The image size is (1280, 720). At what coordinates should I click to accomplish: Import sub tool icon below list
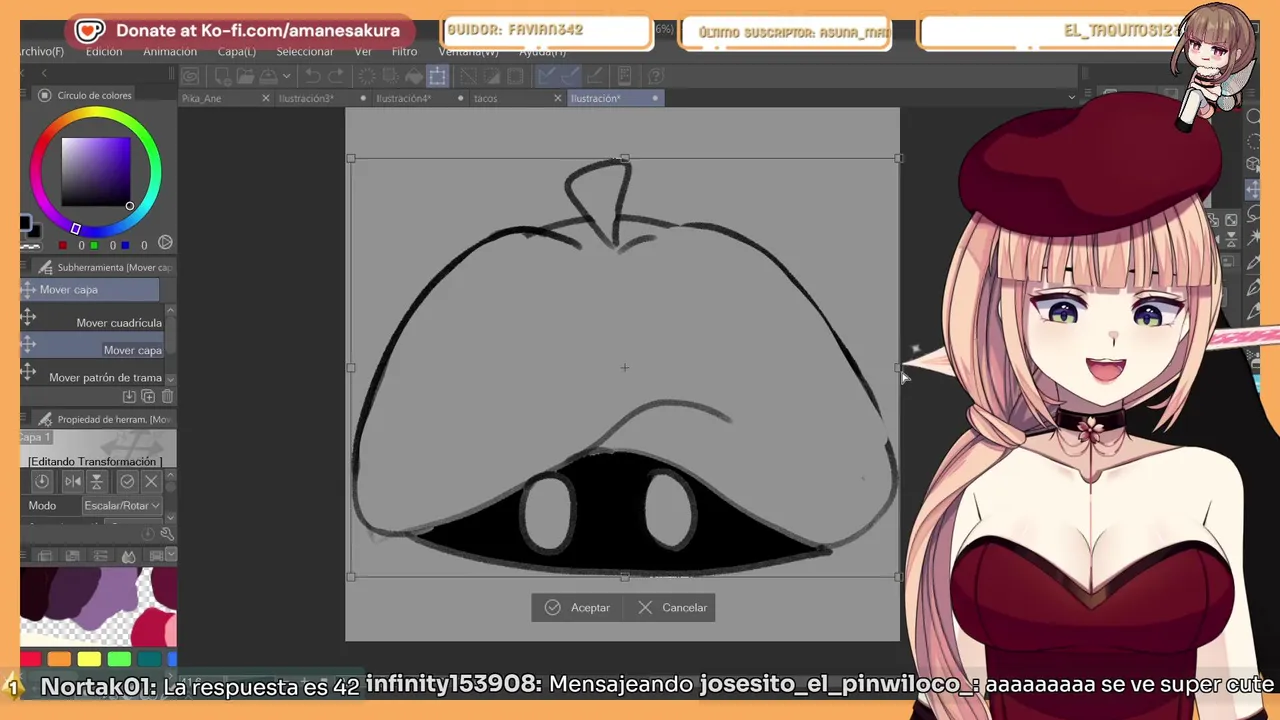129,396
